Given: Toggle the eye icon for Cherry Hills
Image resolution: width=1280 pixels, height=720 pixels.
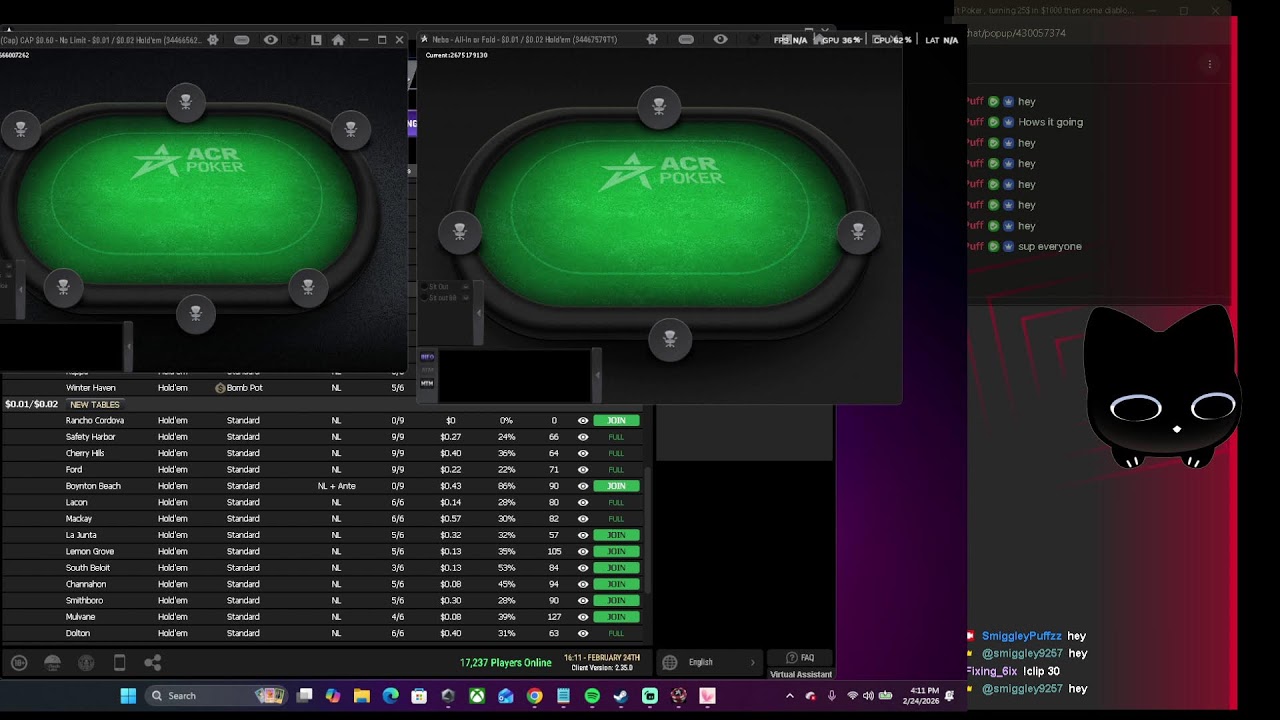Looking at the screenshot, I should [x=583, y=453].
